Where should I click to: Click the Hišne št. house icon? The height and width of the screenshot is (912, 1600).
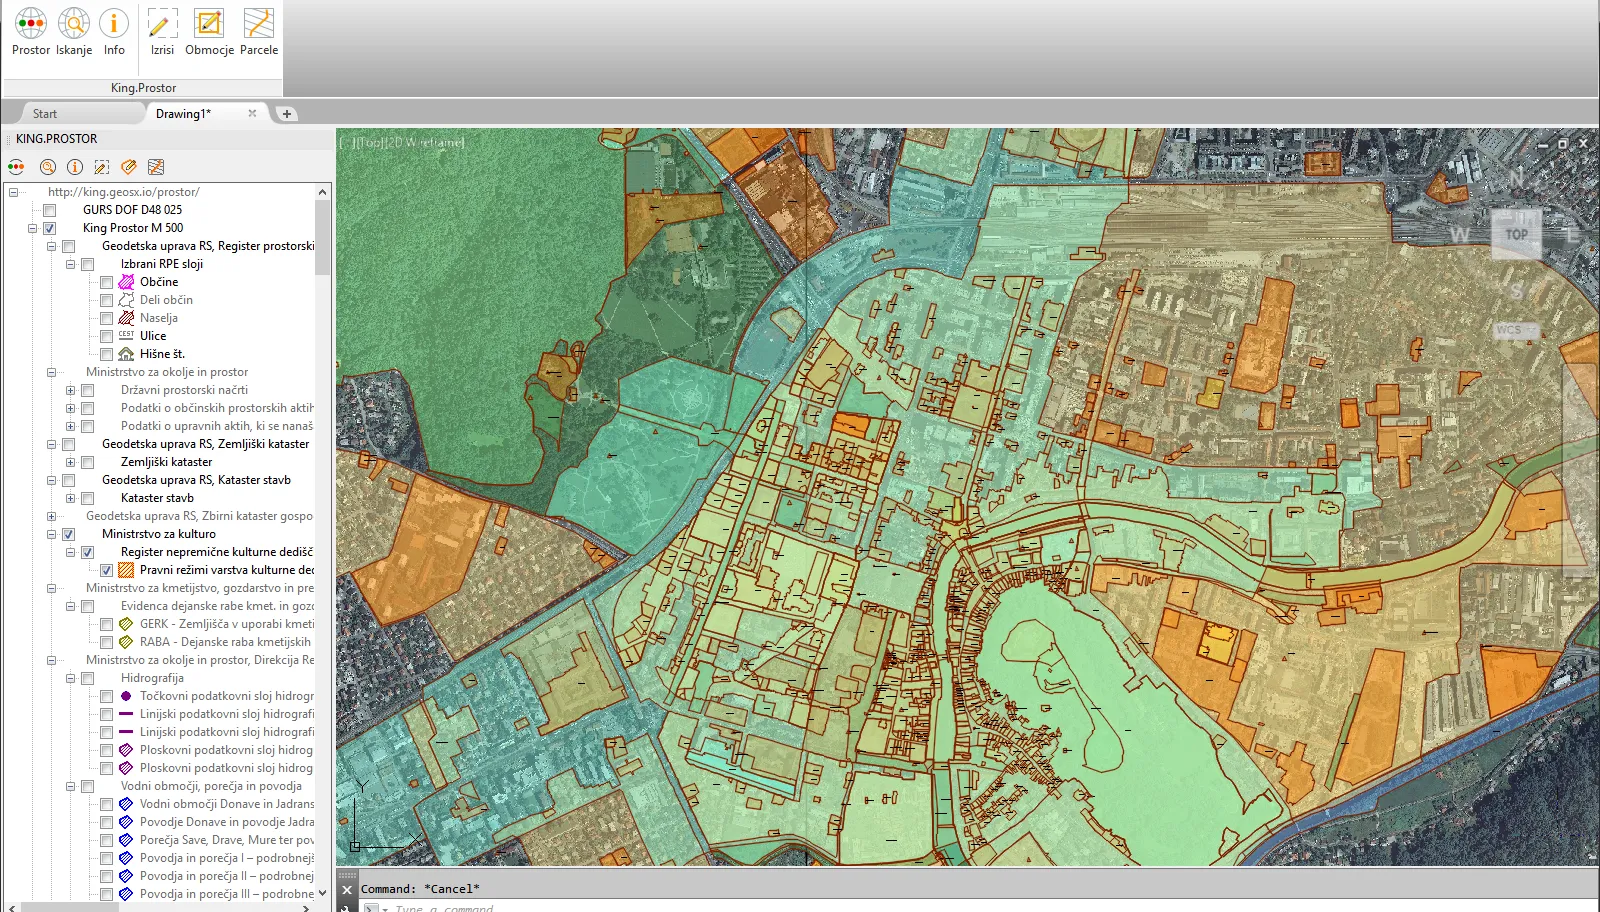pos(126,354)
